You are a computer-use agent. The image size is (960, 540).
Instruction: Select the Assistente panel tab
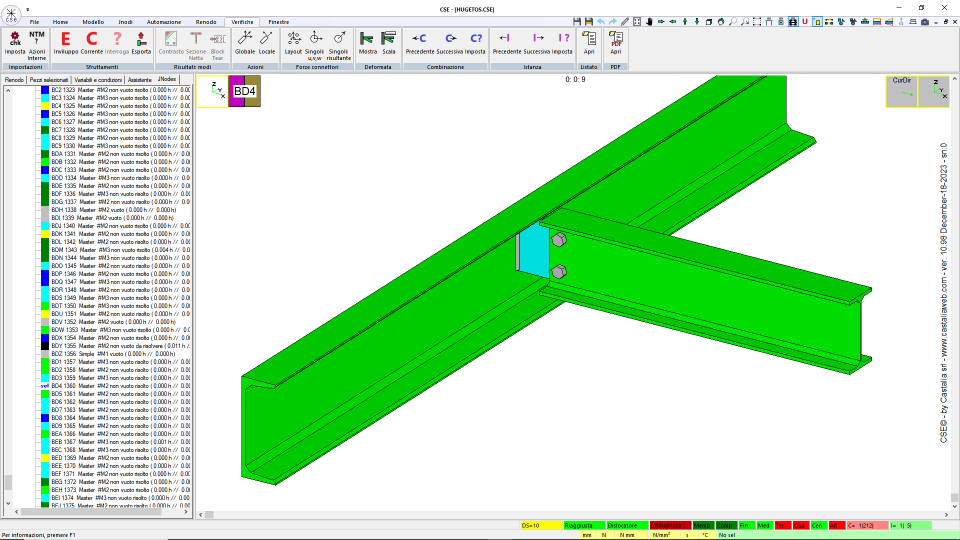pyautogui.click(x=140, y=80)
